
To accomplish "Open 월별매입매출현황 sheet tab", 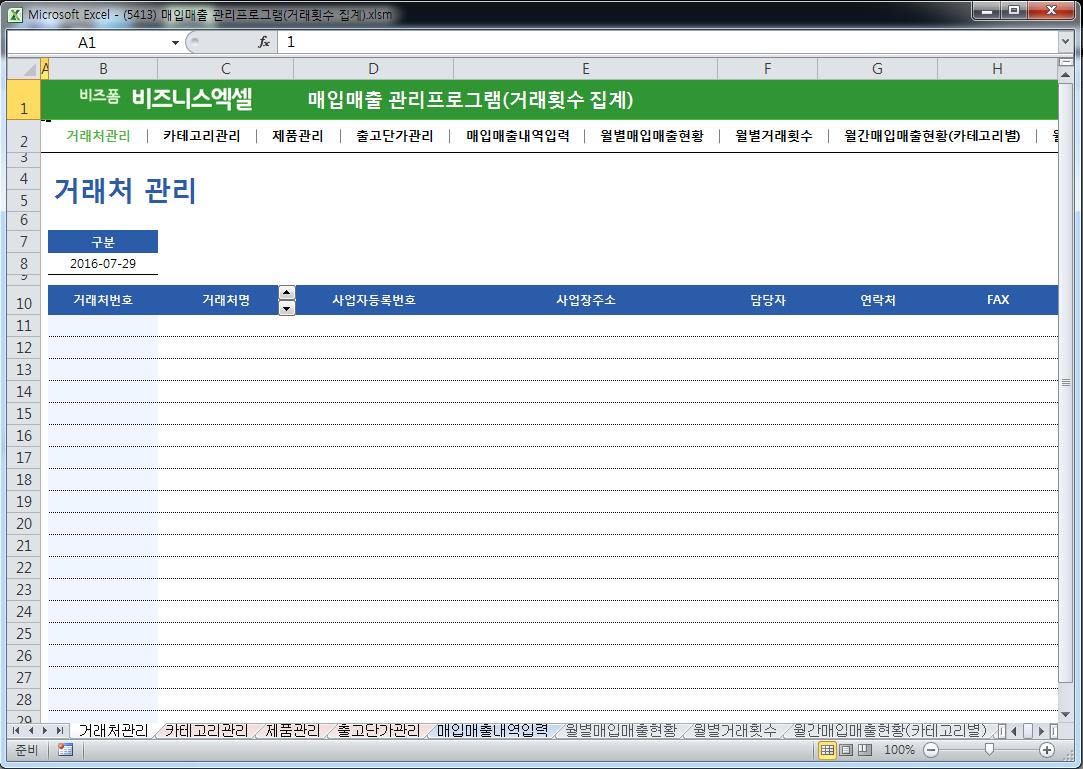I will (621, 730).
